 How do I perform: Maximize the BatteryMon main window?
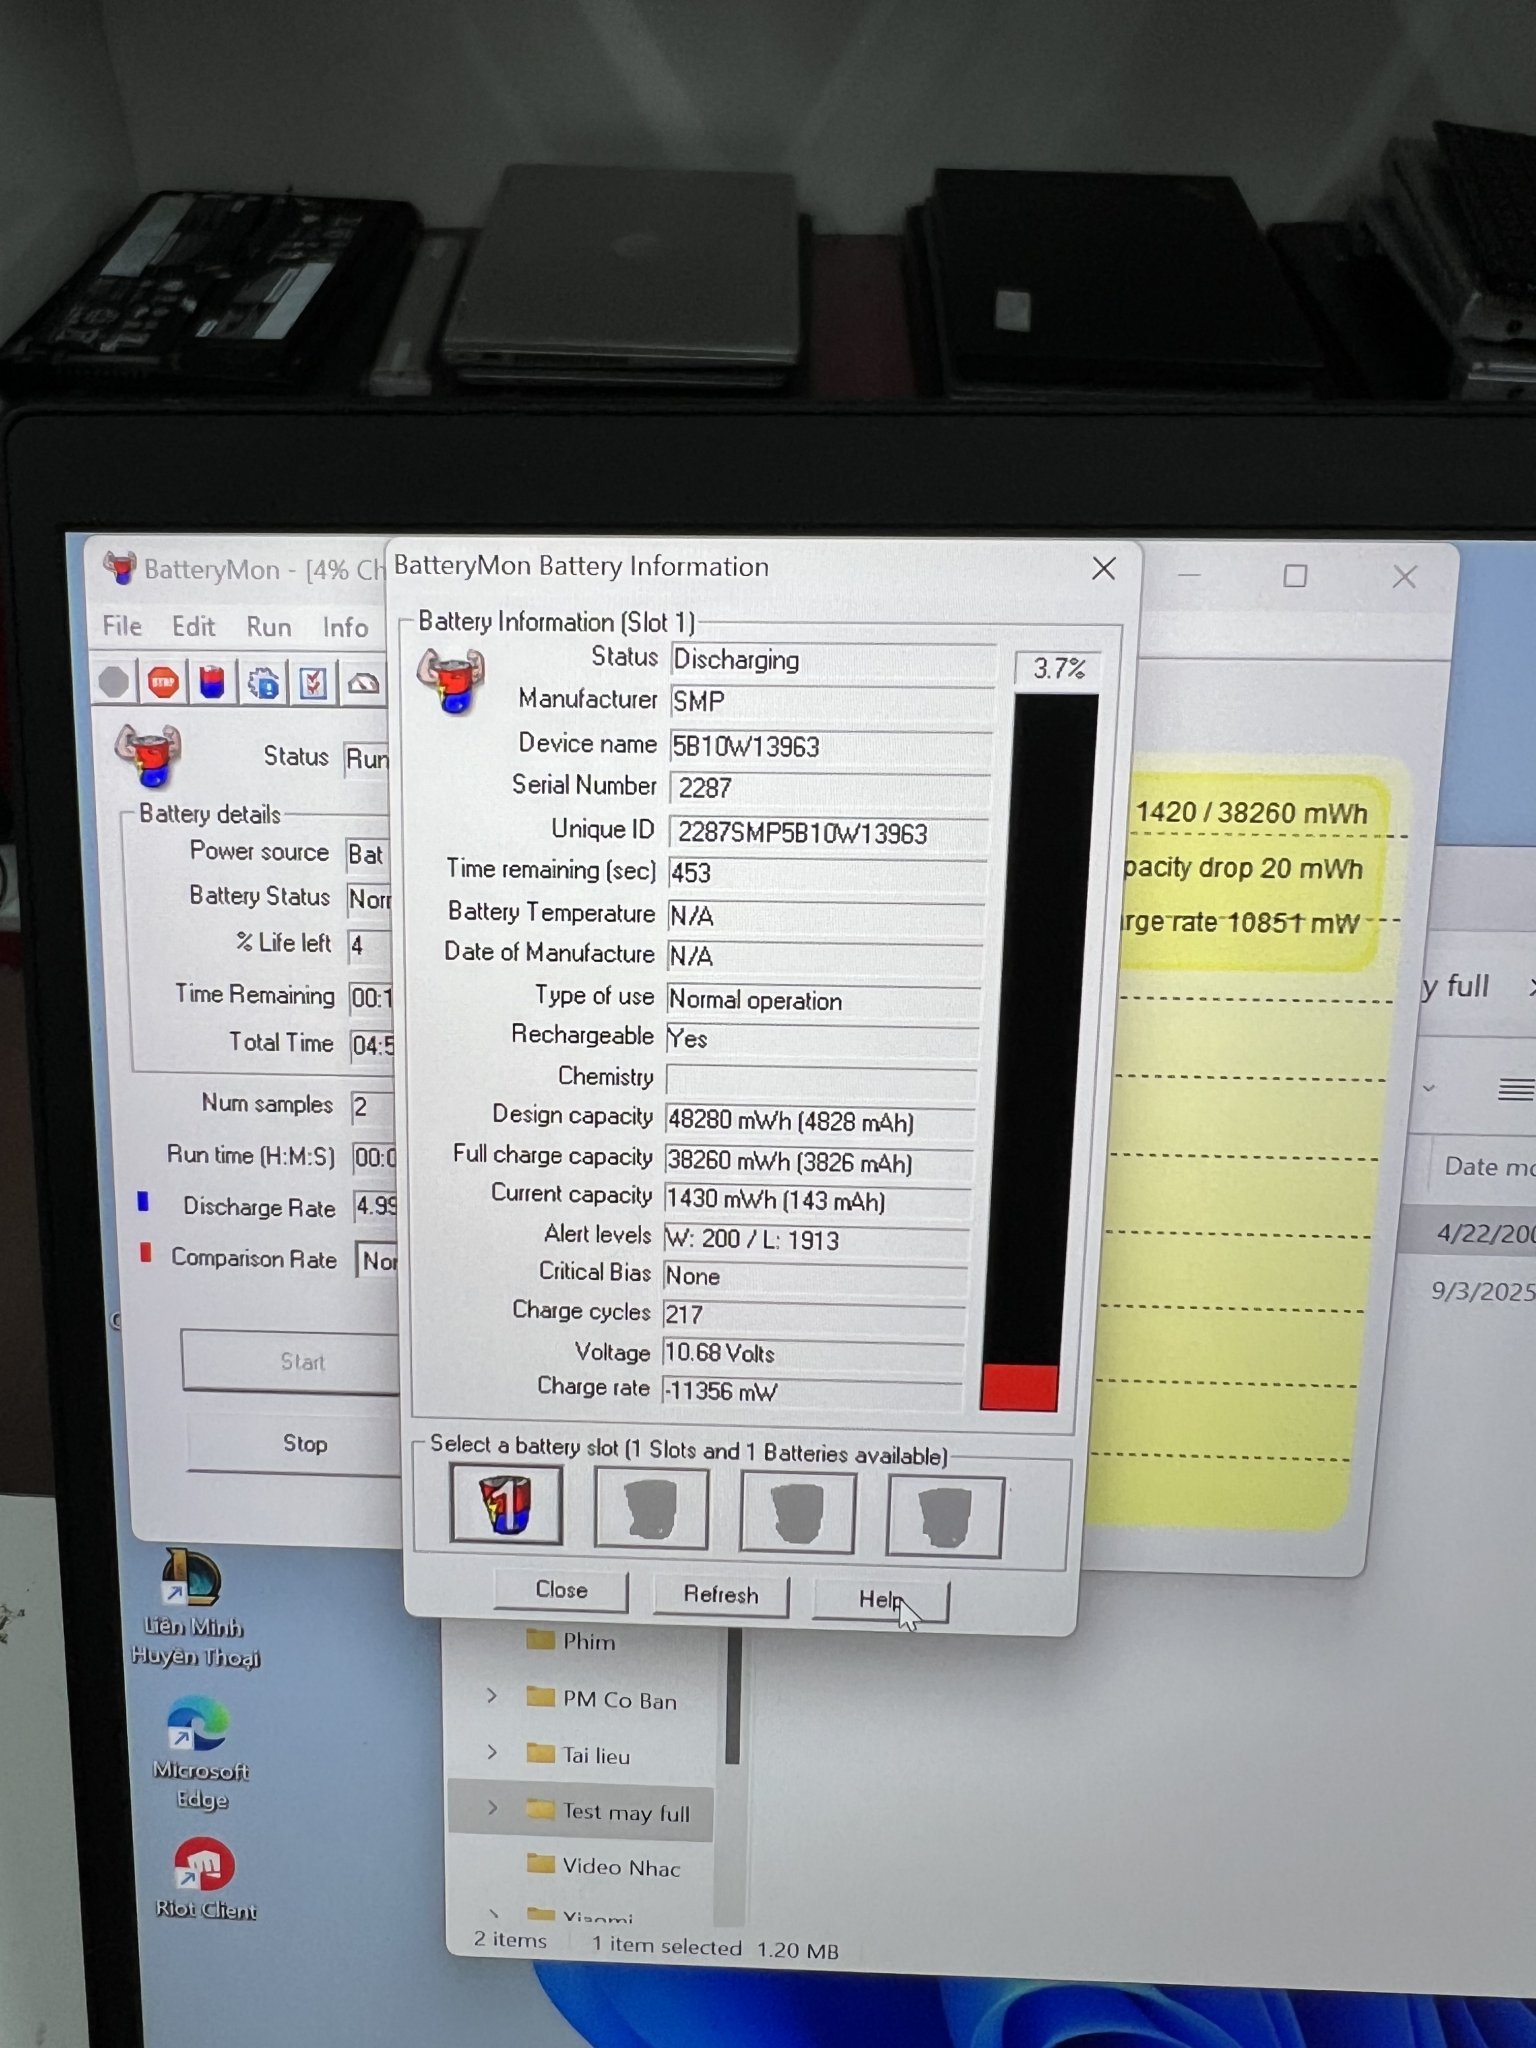[1295, 576]
